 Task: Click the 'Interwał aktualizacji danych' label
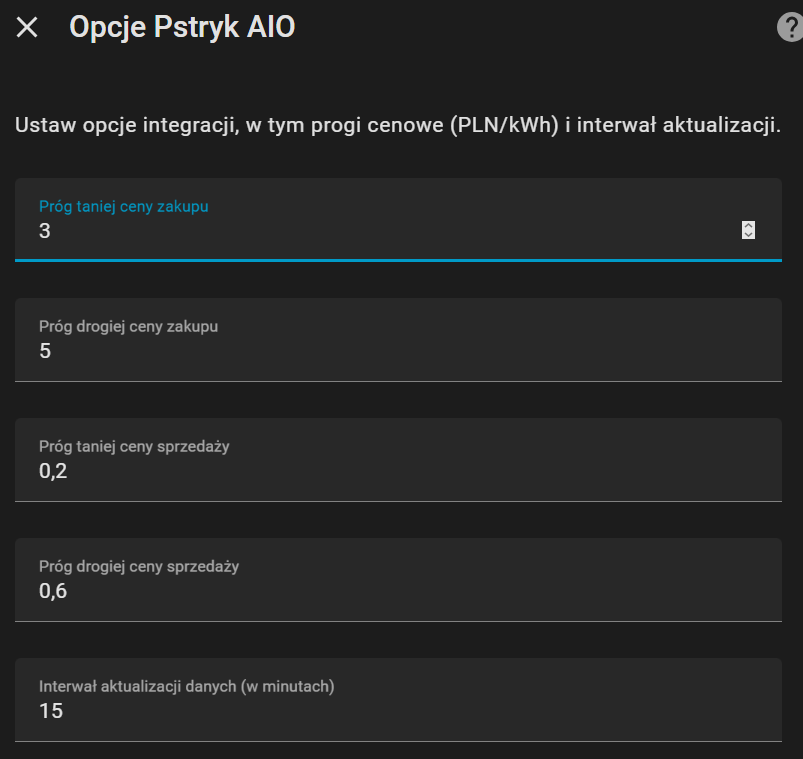pos(186,686)
